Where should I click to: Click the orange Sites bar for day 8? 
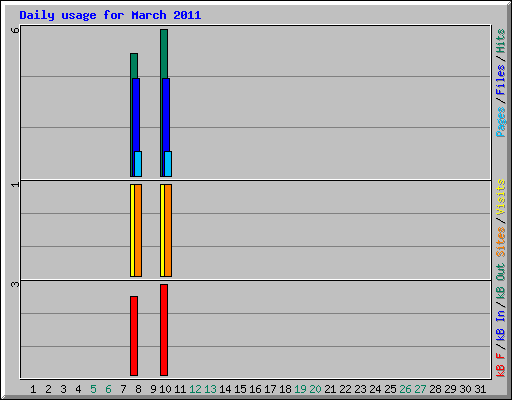pos(138,230)
